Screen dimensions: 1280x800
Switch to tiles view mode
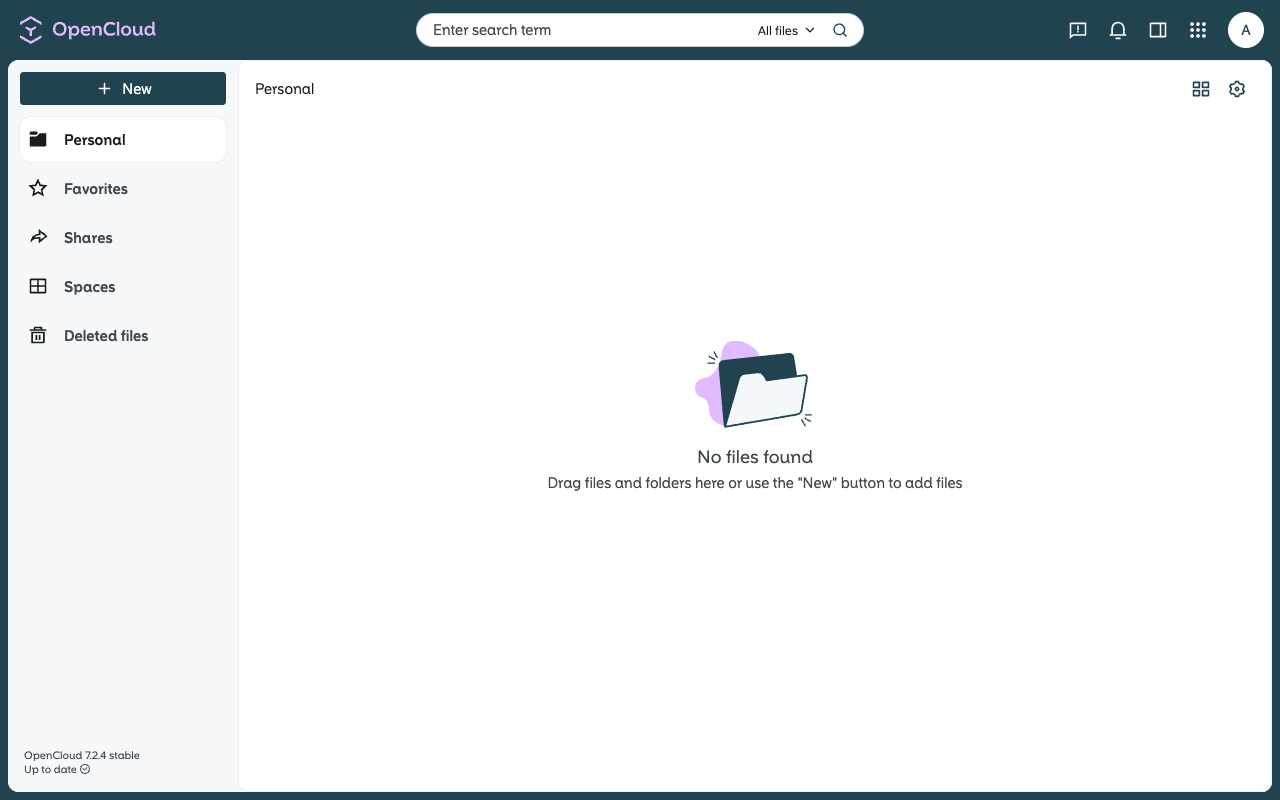point(1201,89)
